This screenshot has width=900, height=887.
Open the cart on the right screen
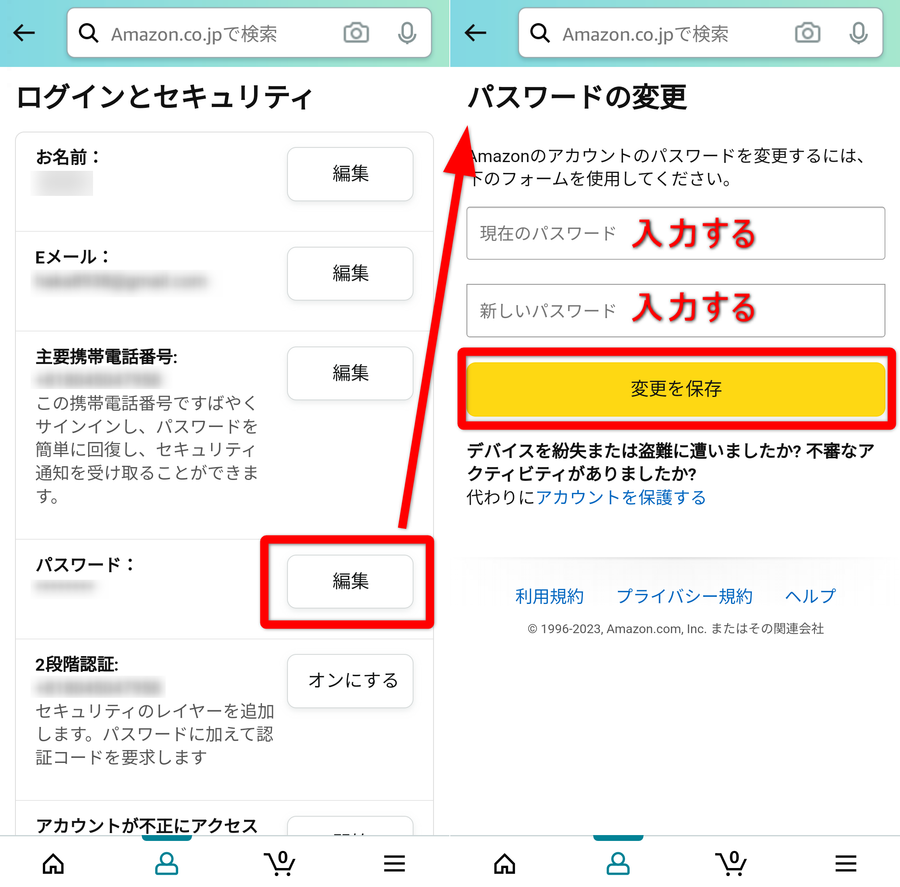click(x=731, y=863)
